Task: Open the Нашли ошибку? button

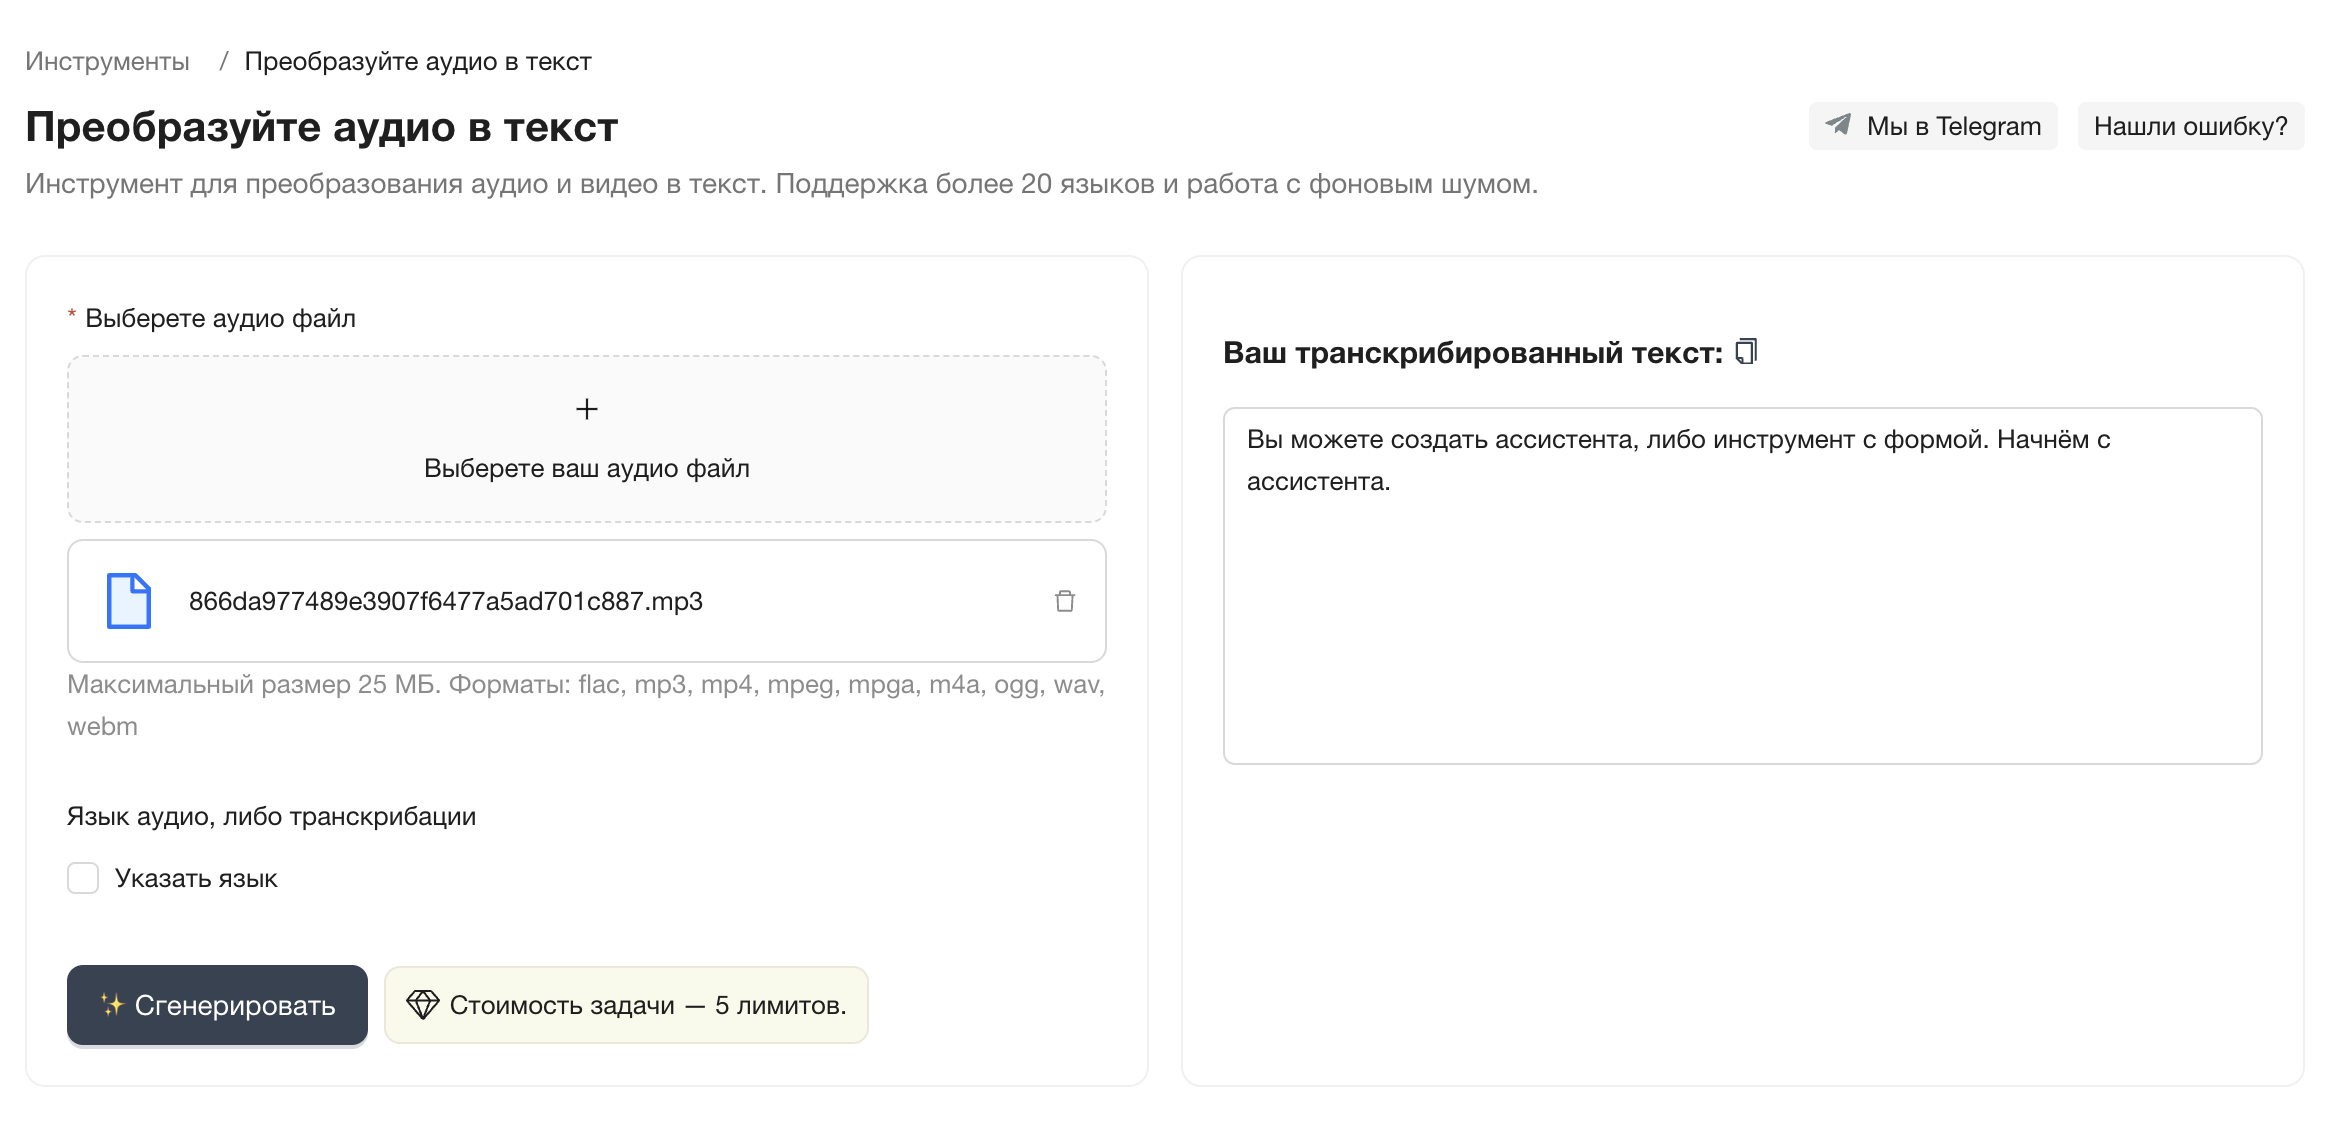Action: [2190, 126]
